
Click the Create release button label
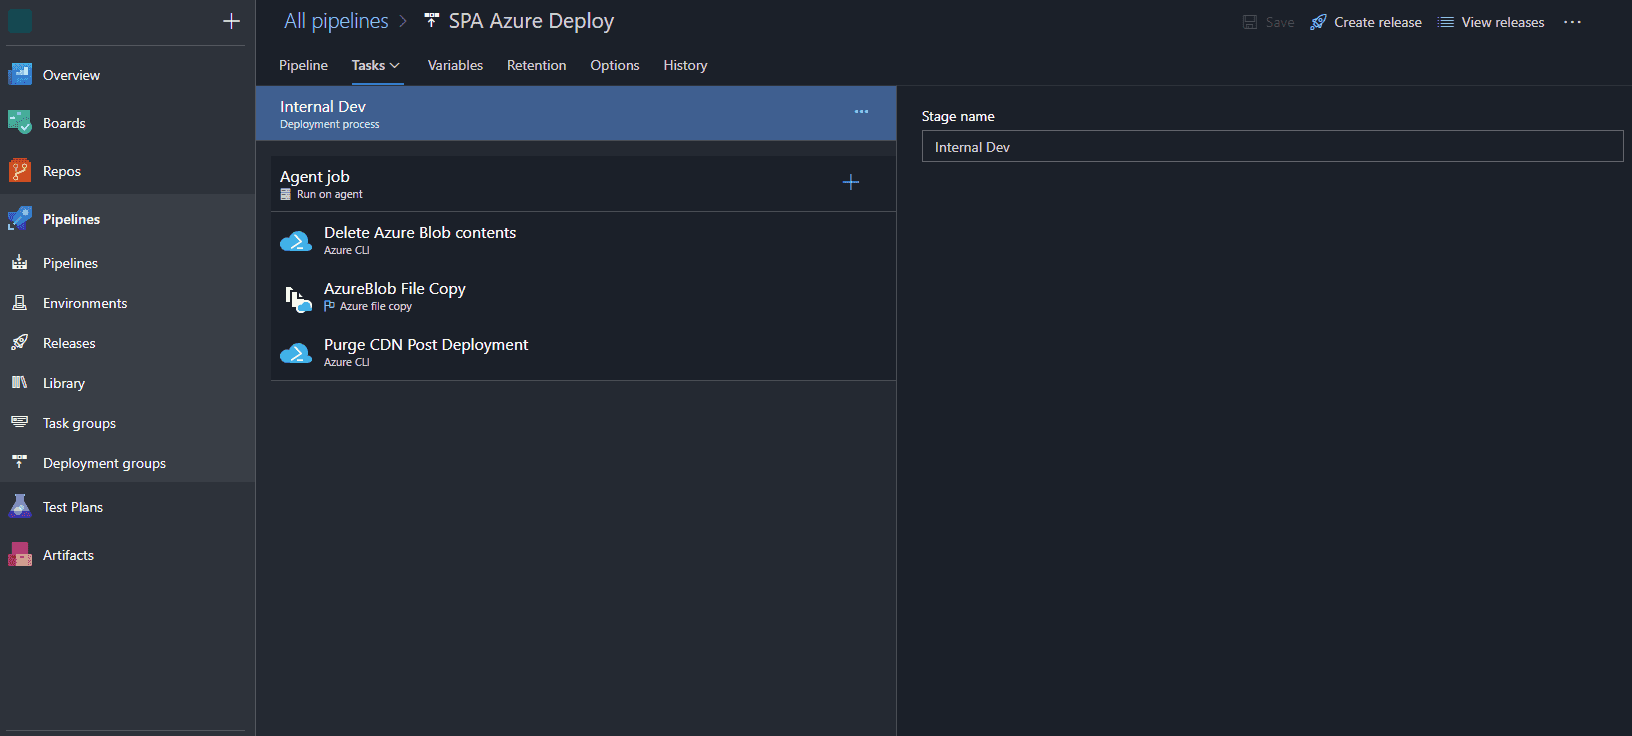[x=1378, y=22]
